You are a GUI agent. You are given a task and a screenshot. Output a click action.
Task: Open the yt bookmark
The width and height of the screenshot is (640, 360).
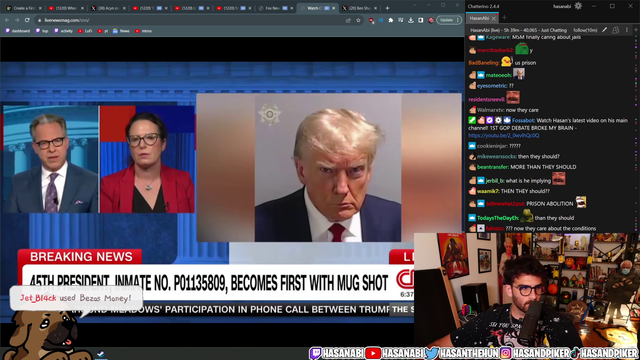[102, 31]
